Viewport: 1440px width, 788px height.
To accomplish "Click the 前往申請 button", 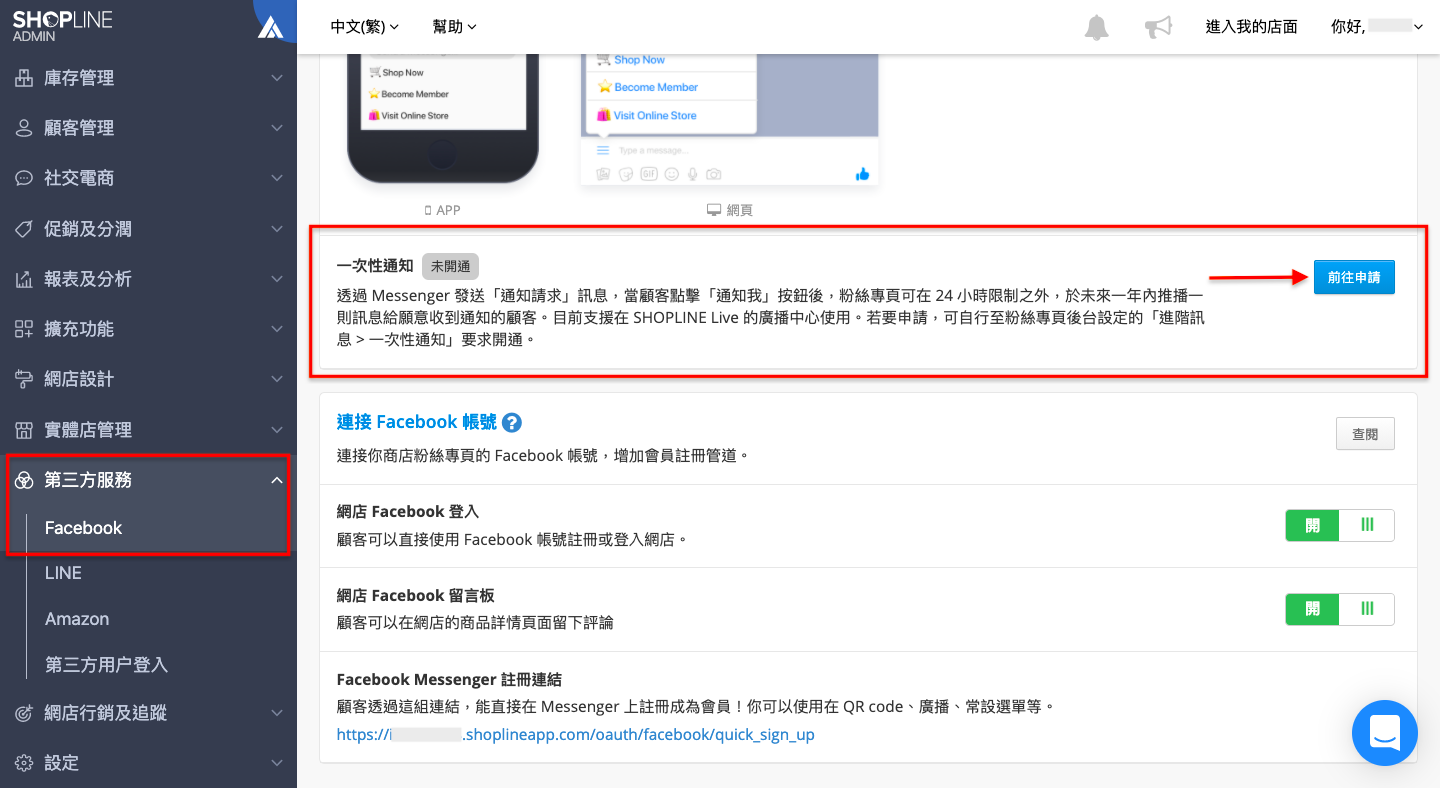I will 1354,277.
